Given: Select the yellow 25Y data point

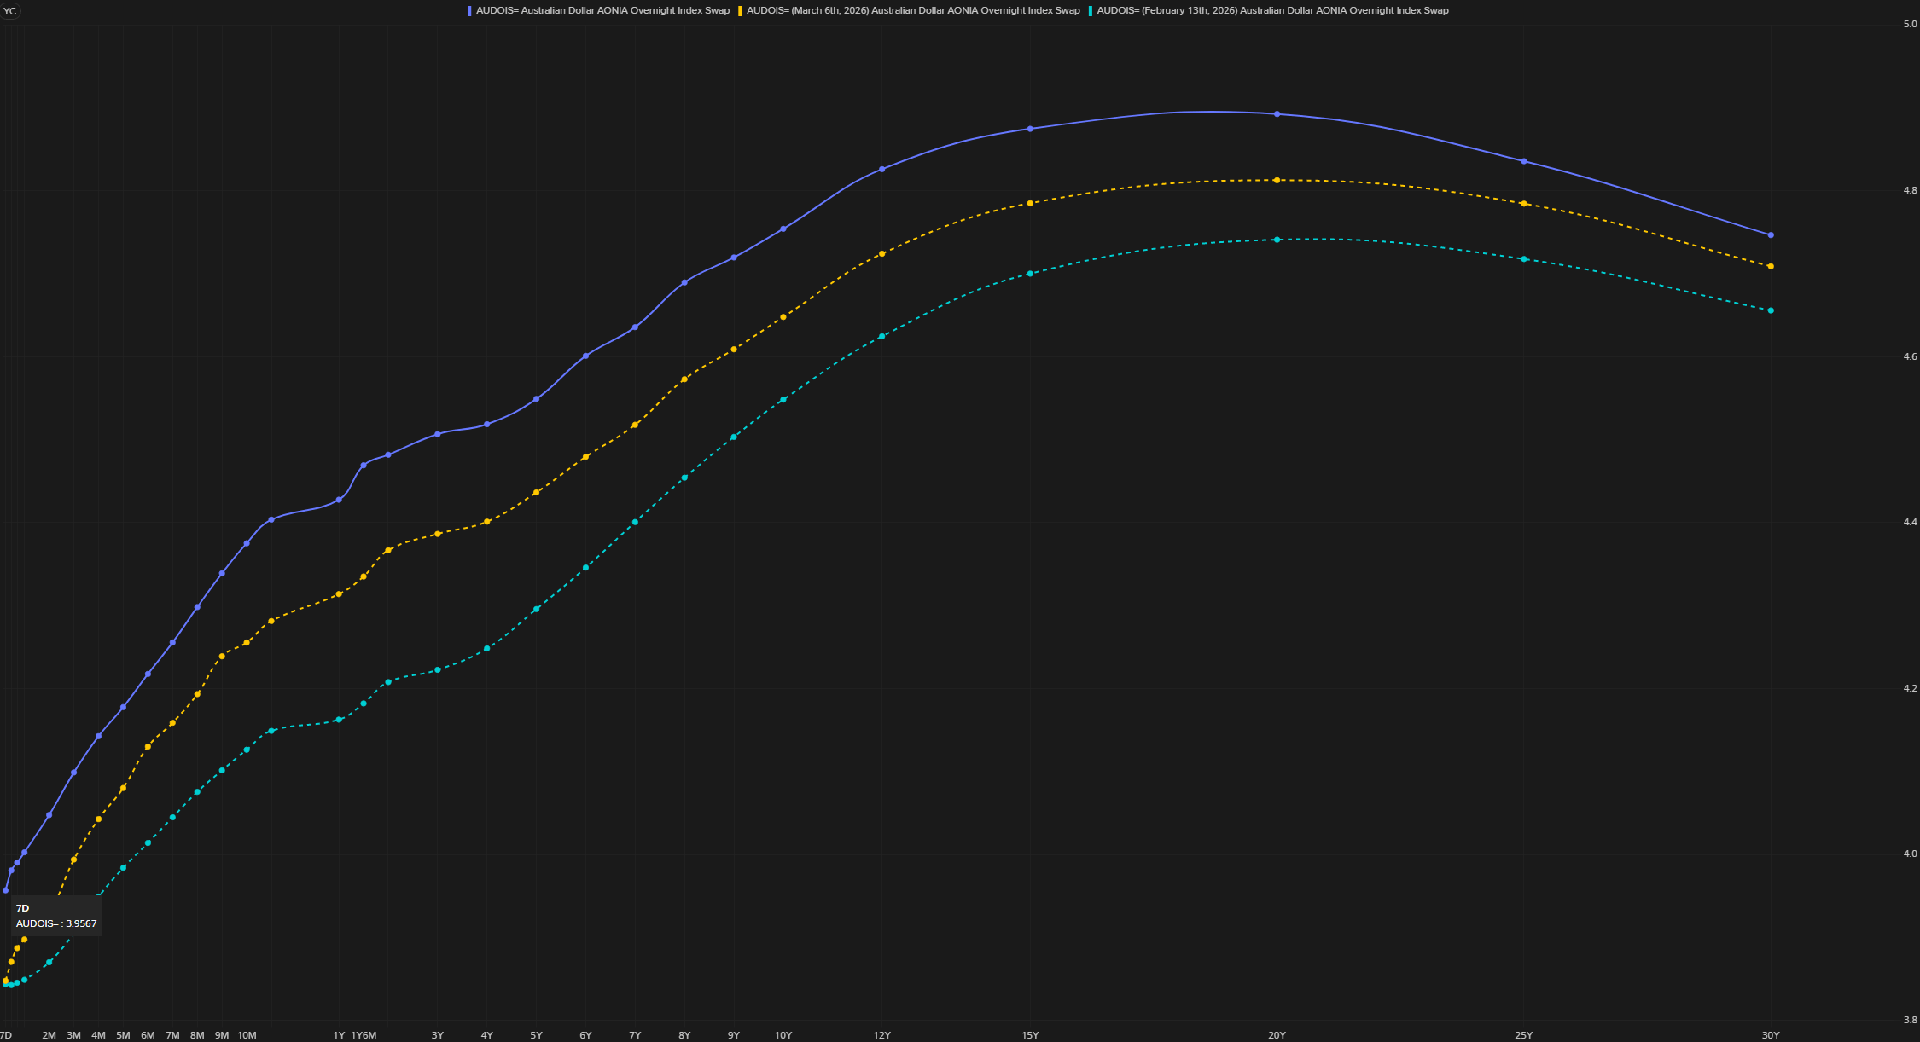Looking at the screenshot, I should [x=1524, y=203].
